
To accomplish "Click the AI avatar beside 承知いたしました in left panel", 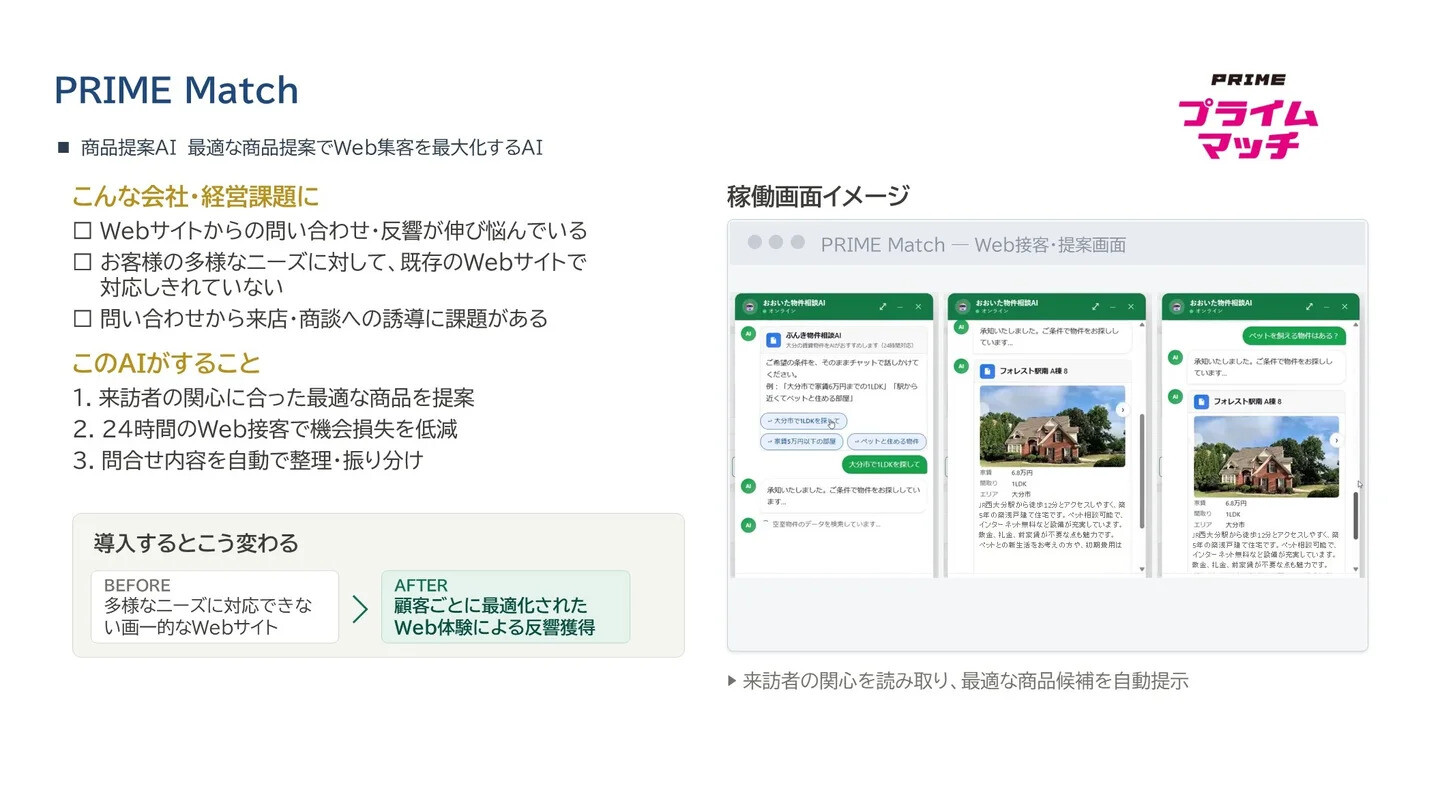I will pos(748,486).
